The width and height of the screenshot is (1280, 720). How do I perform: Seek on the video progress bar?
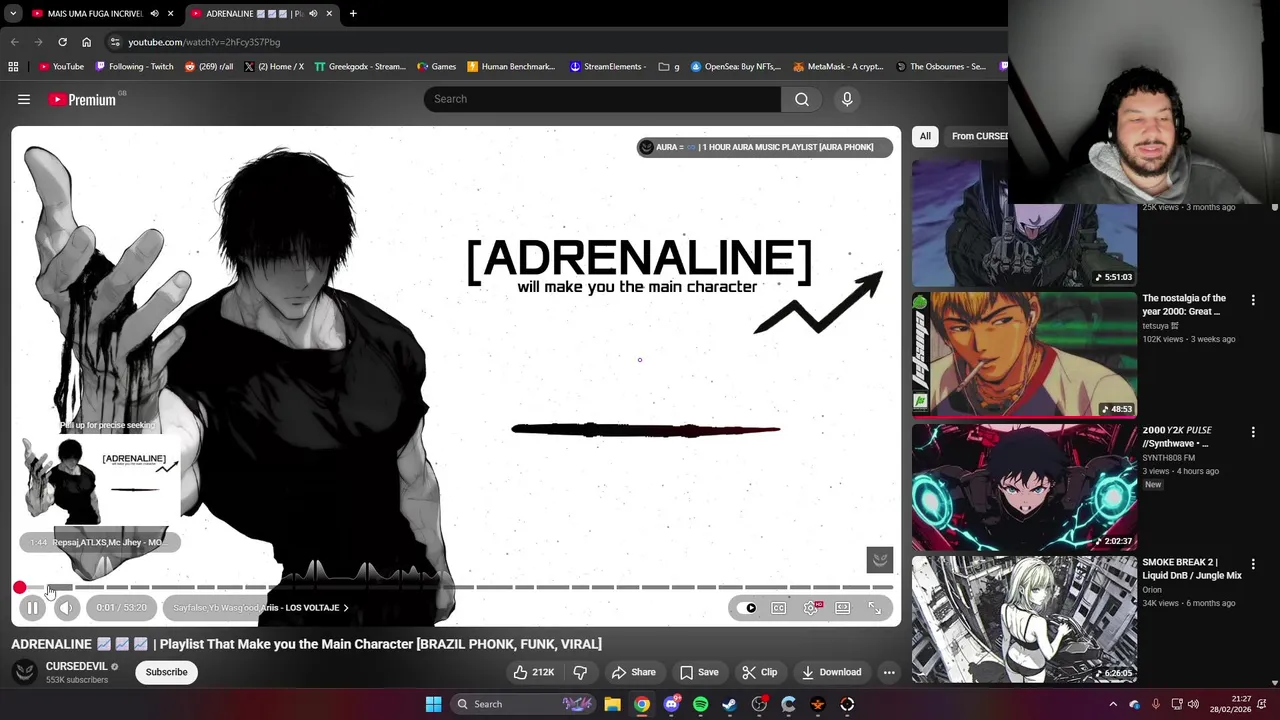[456, 588]
